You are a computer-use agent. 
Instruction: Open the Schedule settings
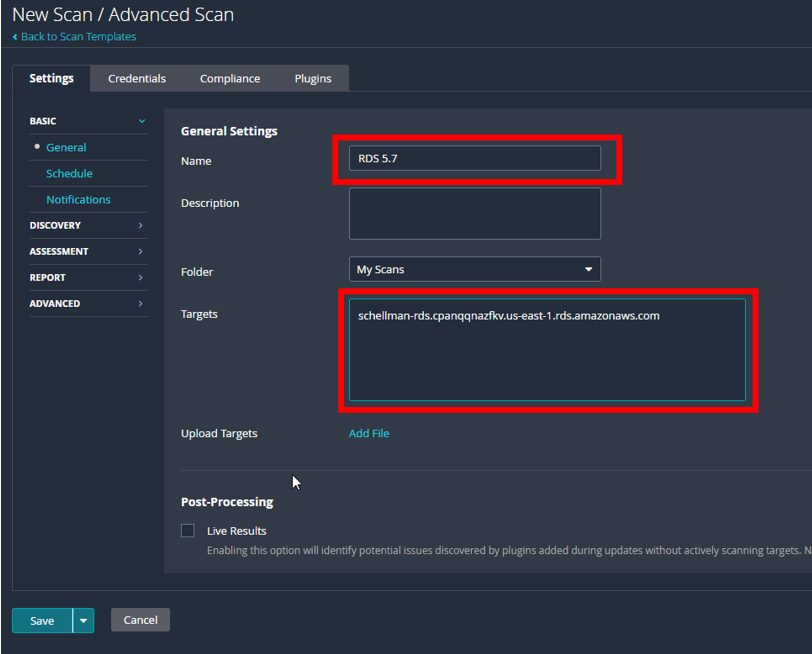click(x=68, y=173)
